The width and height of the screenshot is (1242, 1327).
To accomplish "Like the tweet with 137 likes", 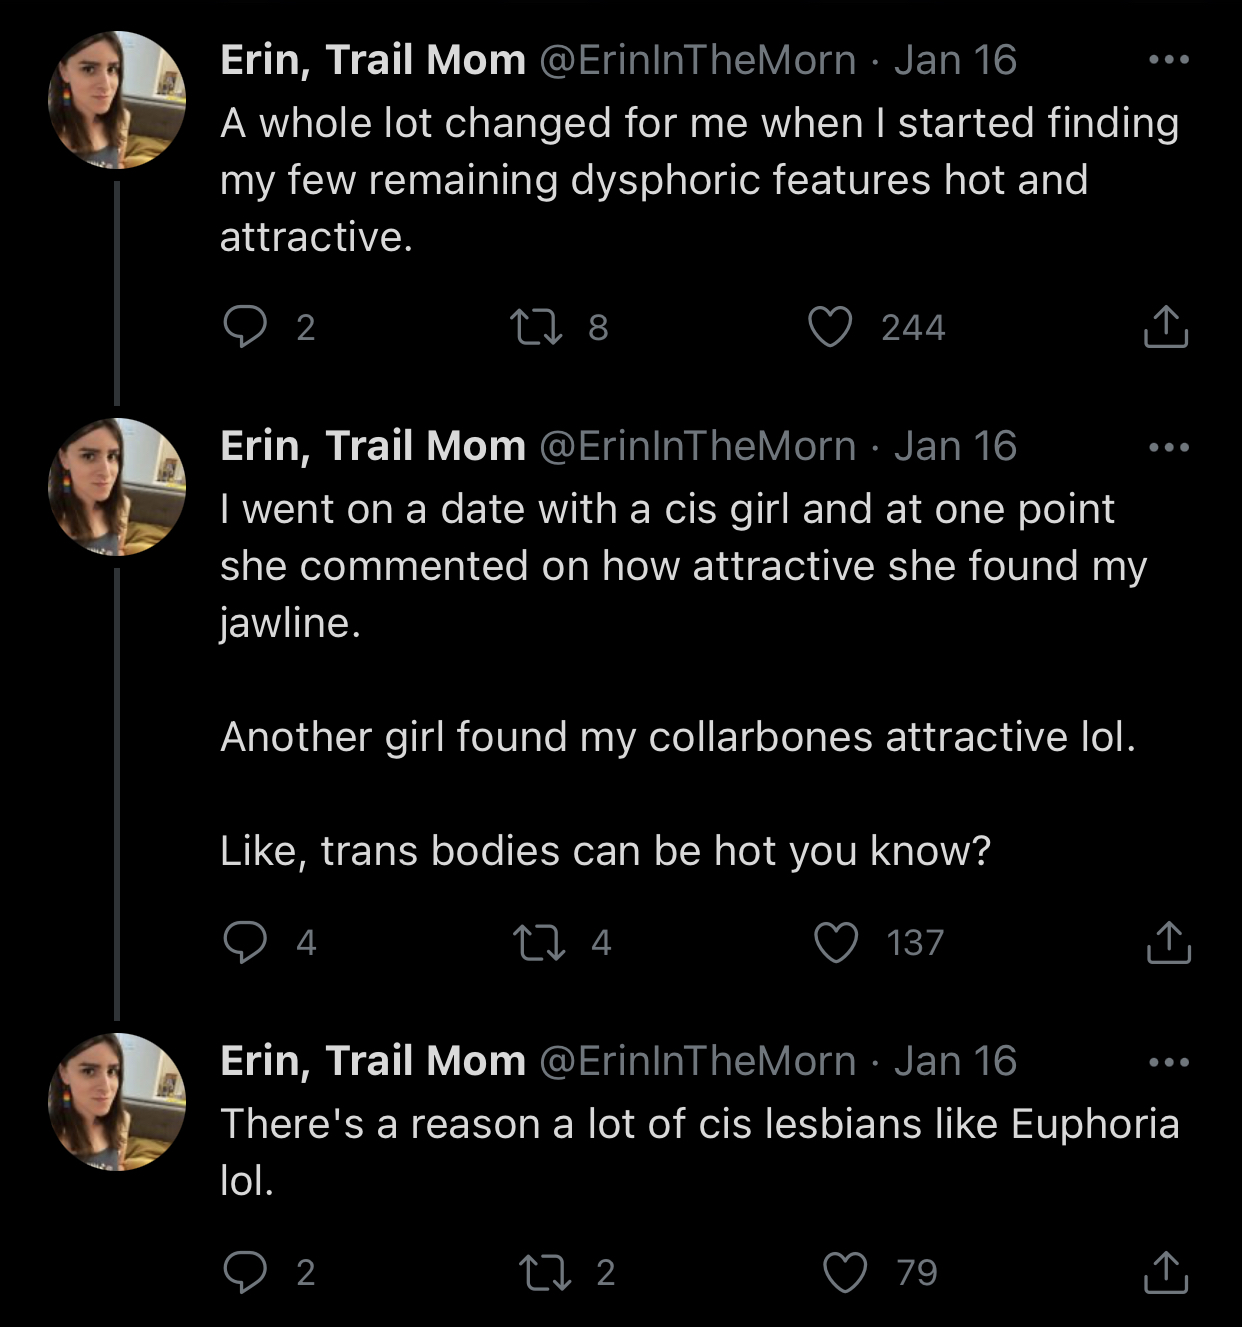I will tap(836, 942).
